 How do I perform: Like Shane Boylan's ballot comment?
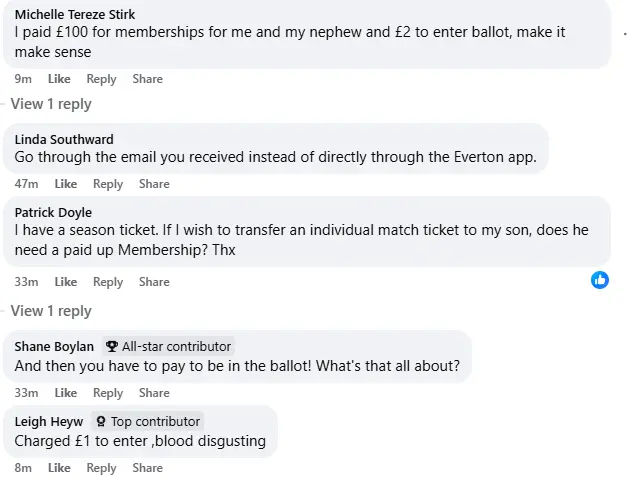(66, 393)
